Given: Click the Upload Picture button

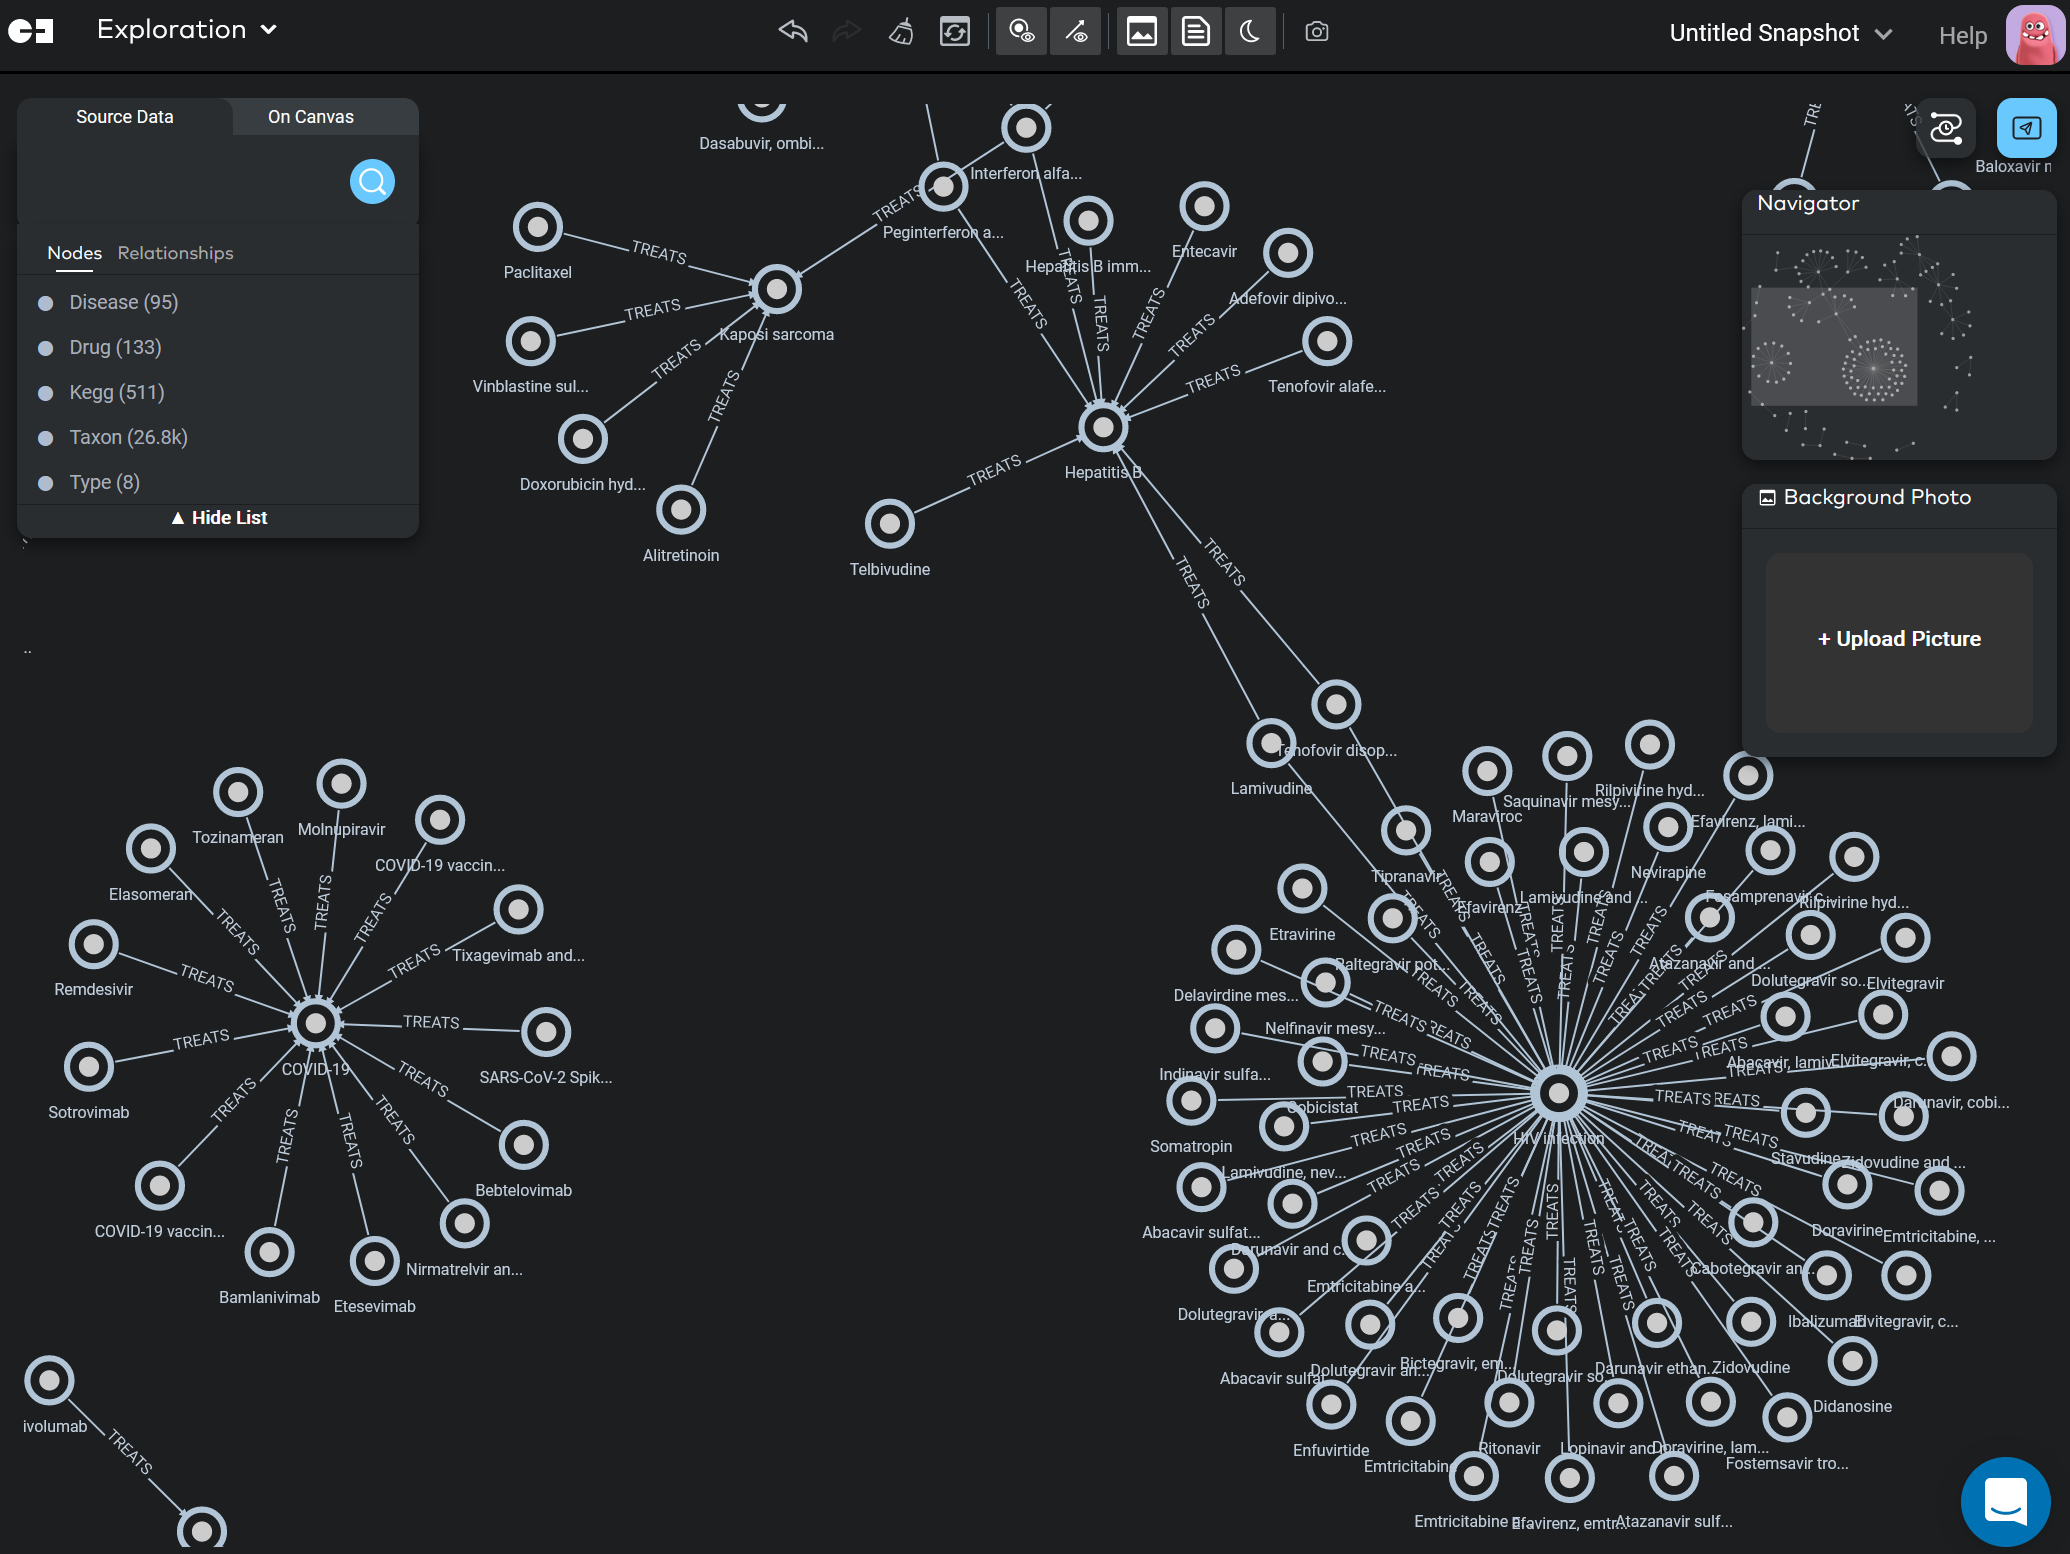Looking at the screenshot, I should coord(1899,640).
